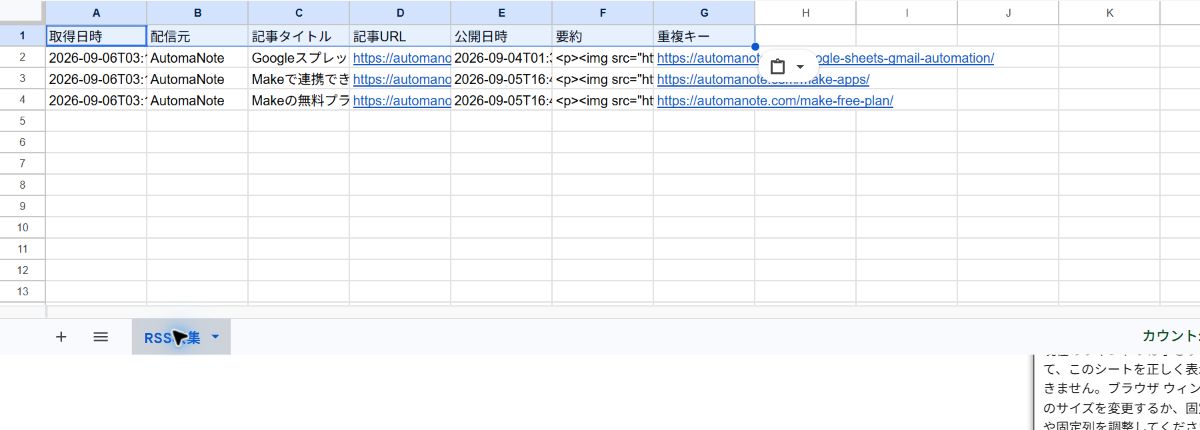The height and width of the screenshot is (430, 1200).
Task: Expand the paste options dropdown arrow
Action: (x=800, y=67)
